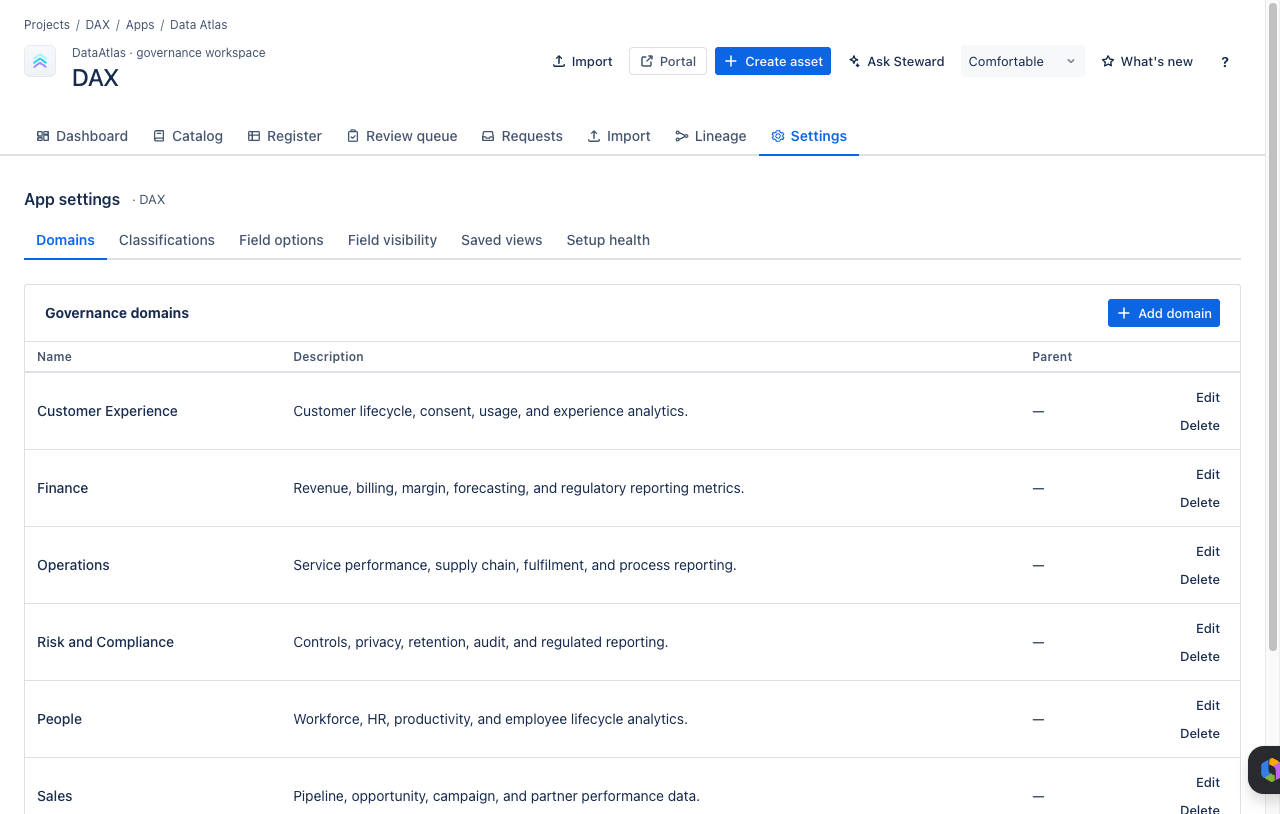The image size is (1280, 814).
Task: Click the Create asset button
Action: (773, 61)
